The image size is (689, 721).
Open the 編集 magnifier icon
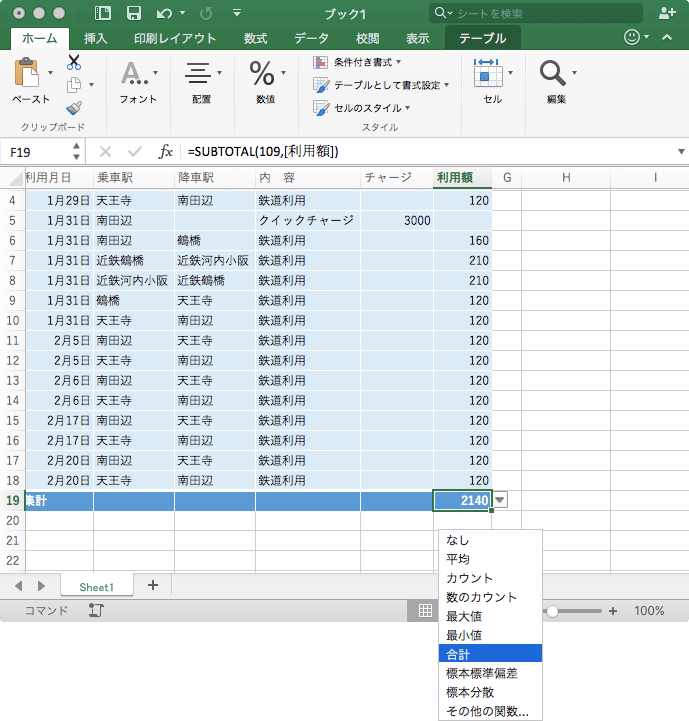click(x=552, y=73)
